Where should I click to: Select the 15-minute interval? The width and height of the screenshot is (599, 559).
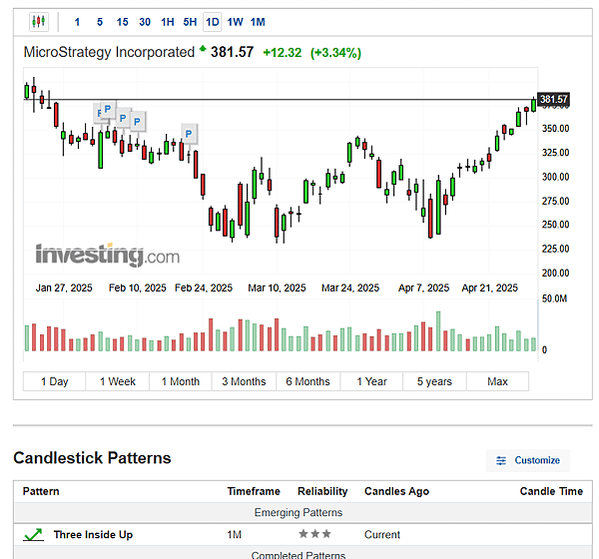pos(122,22)
